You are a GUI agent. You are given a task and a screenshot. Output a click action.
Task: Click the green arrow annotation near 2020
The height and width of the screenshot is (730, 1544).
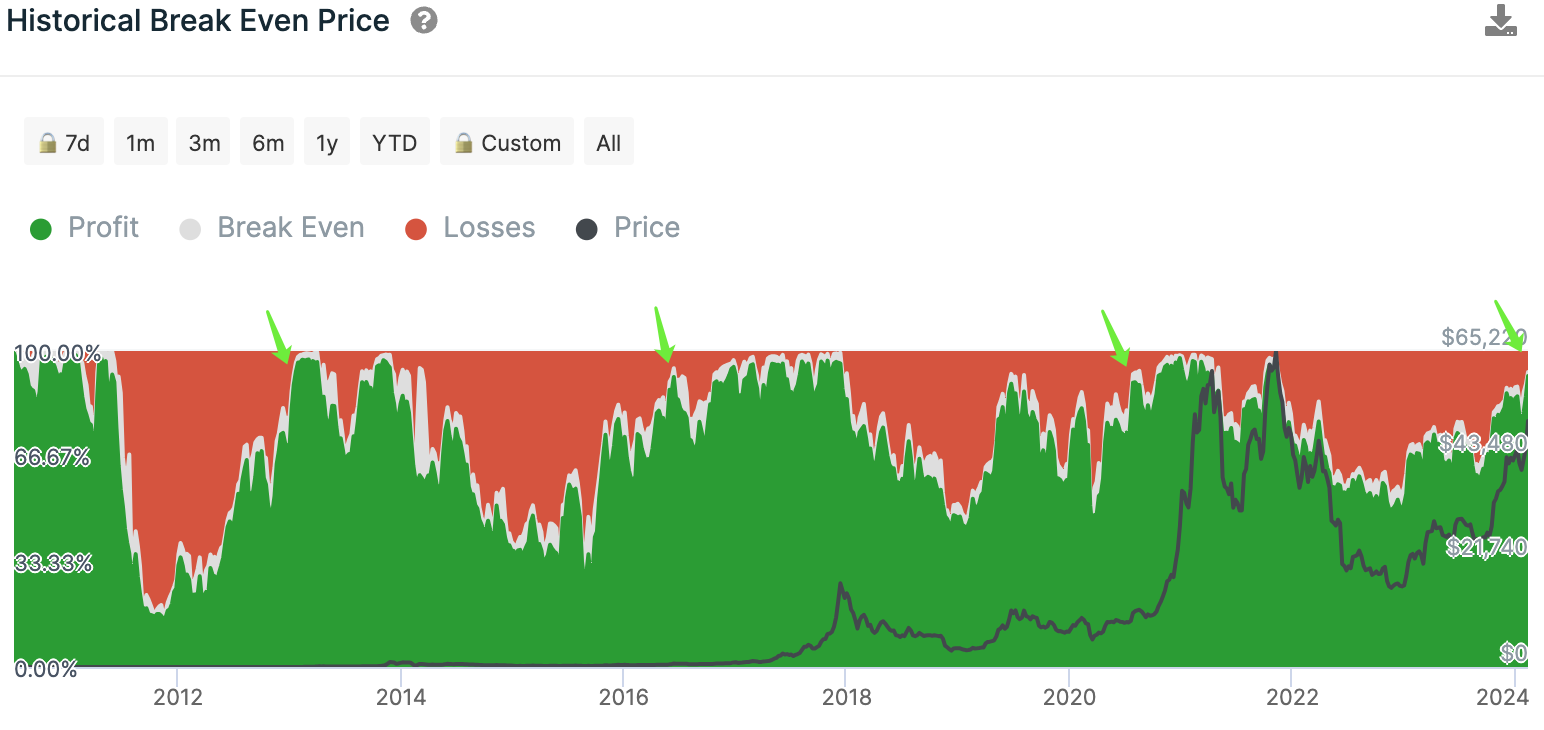[x=1114, y=337]
